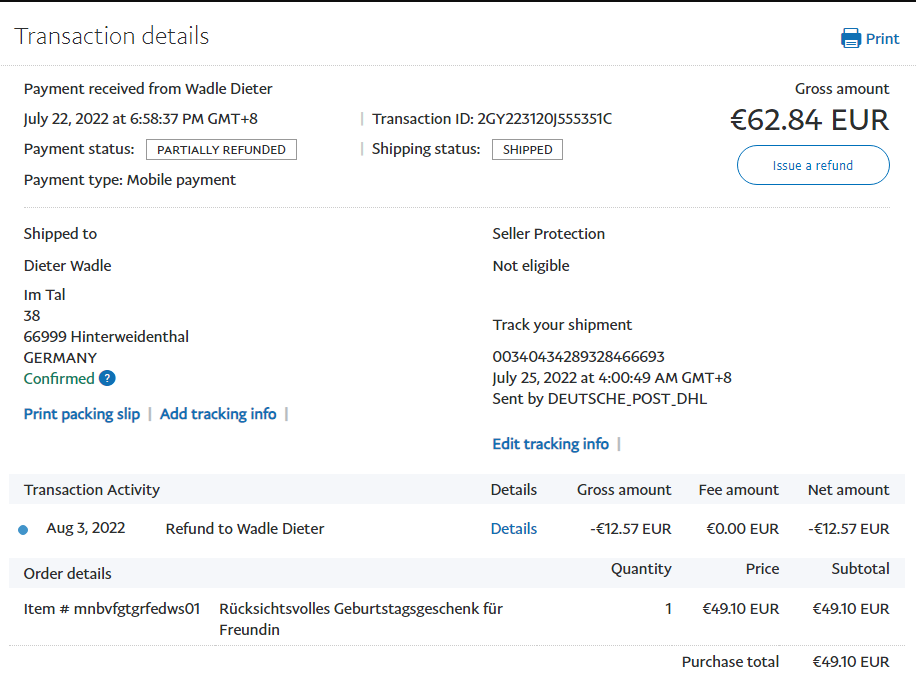Screen dimensions: 916x684
Task: Click Refund to Wadle Dieter entry
Action: (x=245, y=529)
